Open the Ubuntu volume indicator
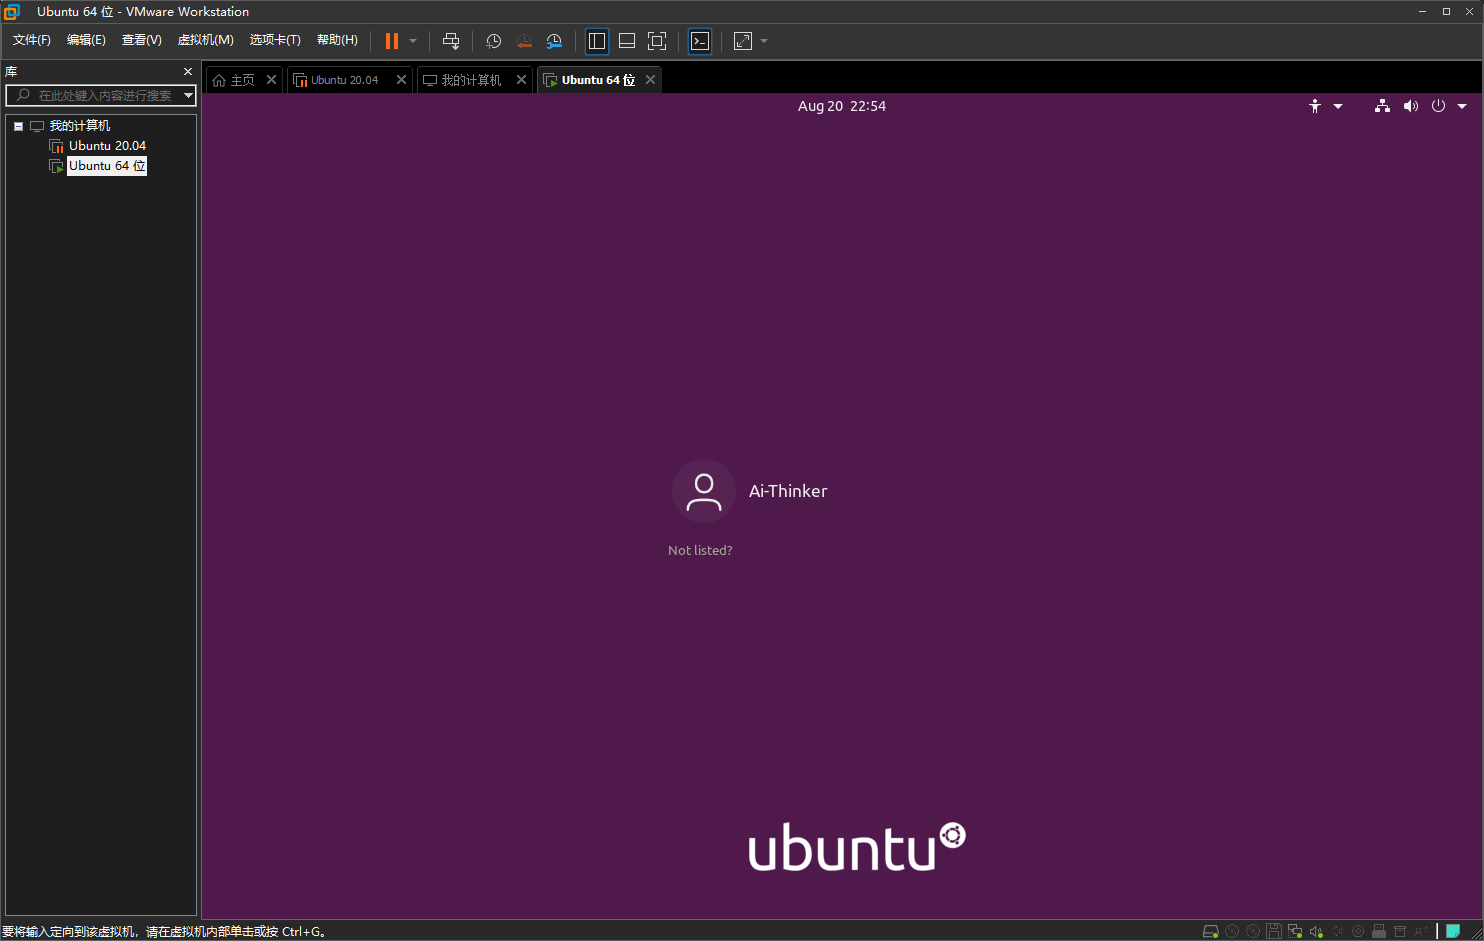Viewport: 1484px width, 941px height. coord(1410,106)
